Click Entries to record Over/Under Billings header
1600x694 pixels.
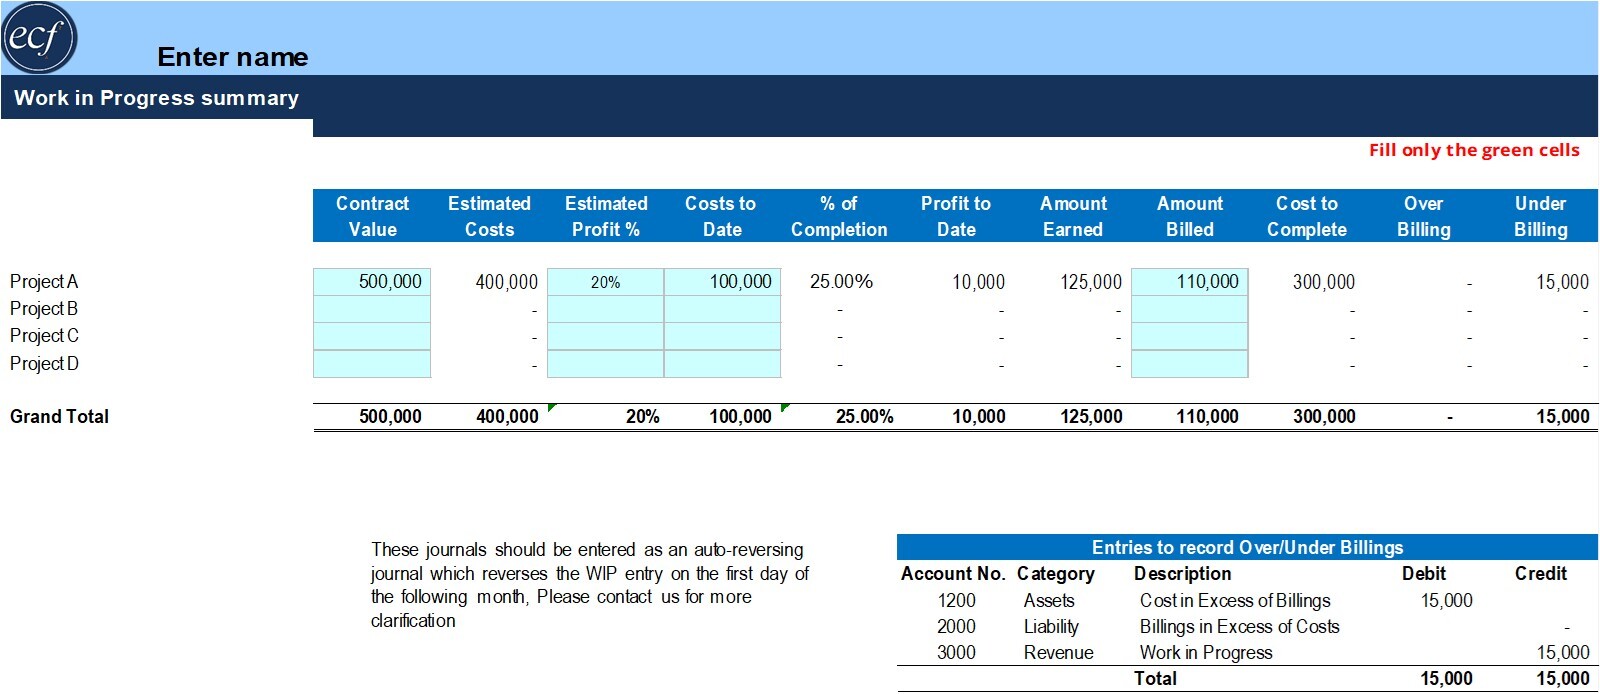tap(1247, 547)
